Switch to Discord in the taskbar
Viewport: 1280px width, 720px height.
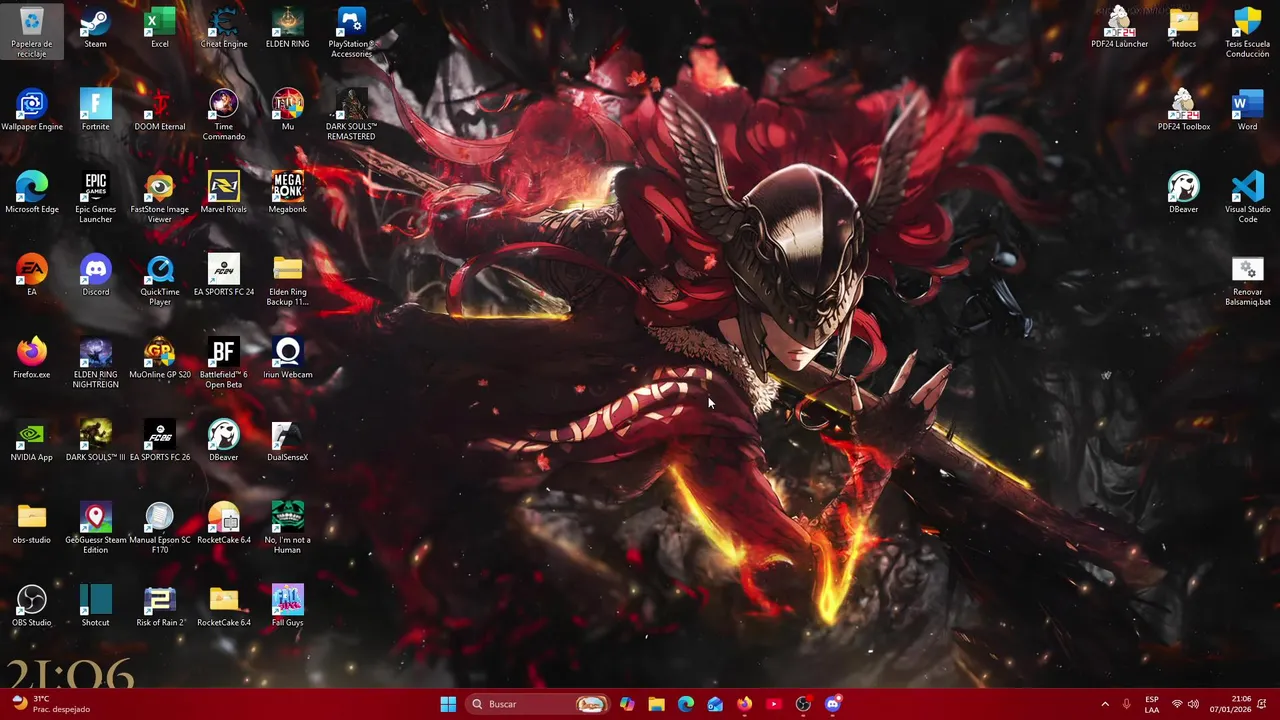click(x=832, y=704)
